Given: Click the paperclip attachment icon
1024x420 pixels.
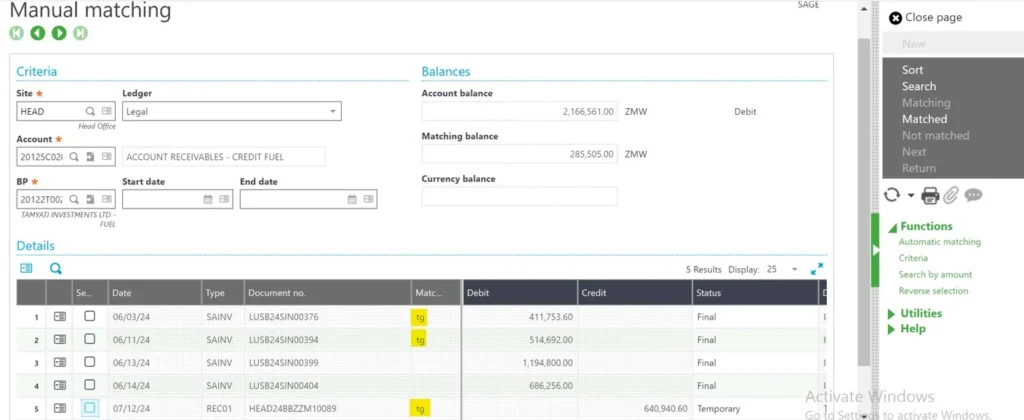Looking at the screenshot, I should click(x=951, y=195).
